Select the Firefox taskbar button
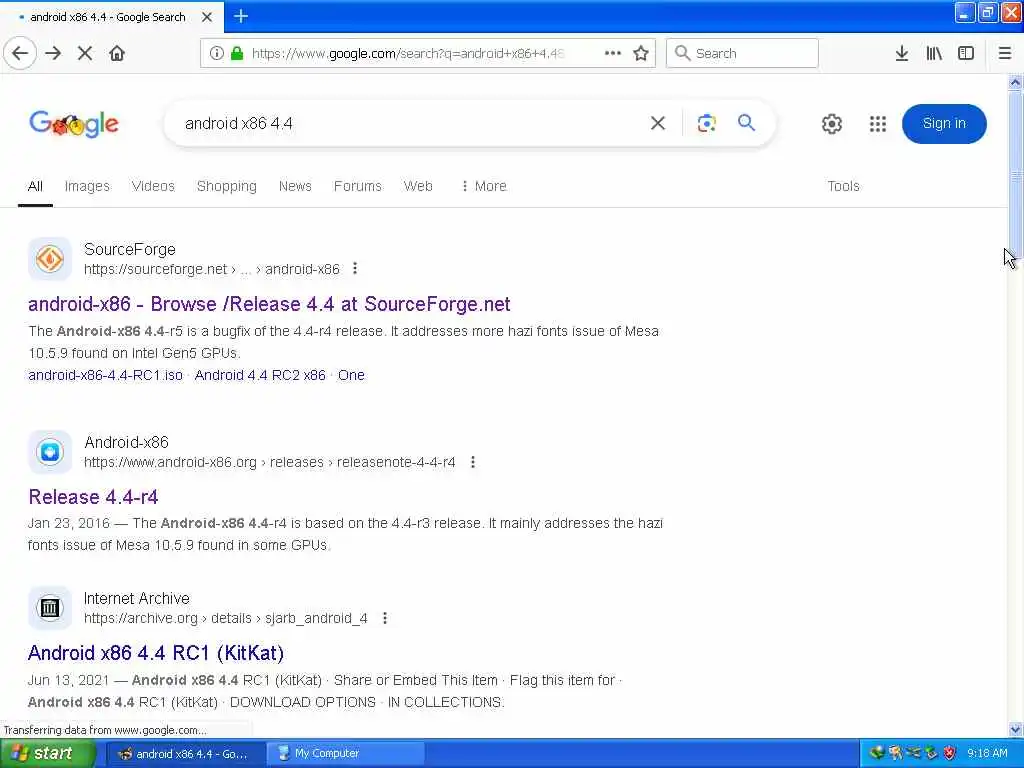Viewport: 1024px width, 768px height. tap(186, 754)
